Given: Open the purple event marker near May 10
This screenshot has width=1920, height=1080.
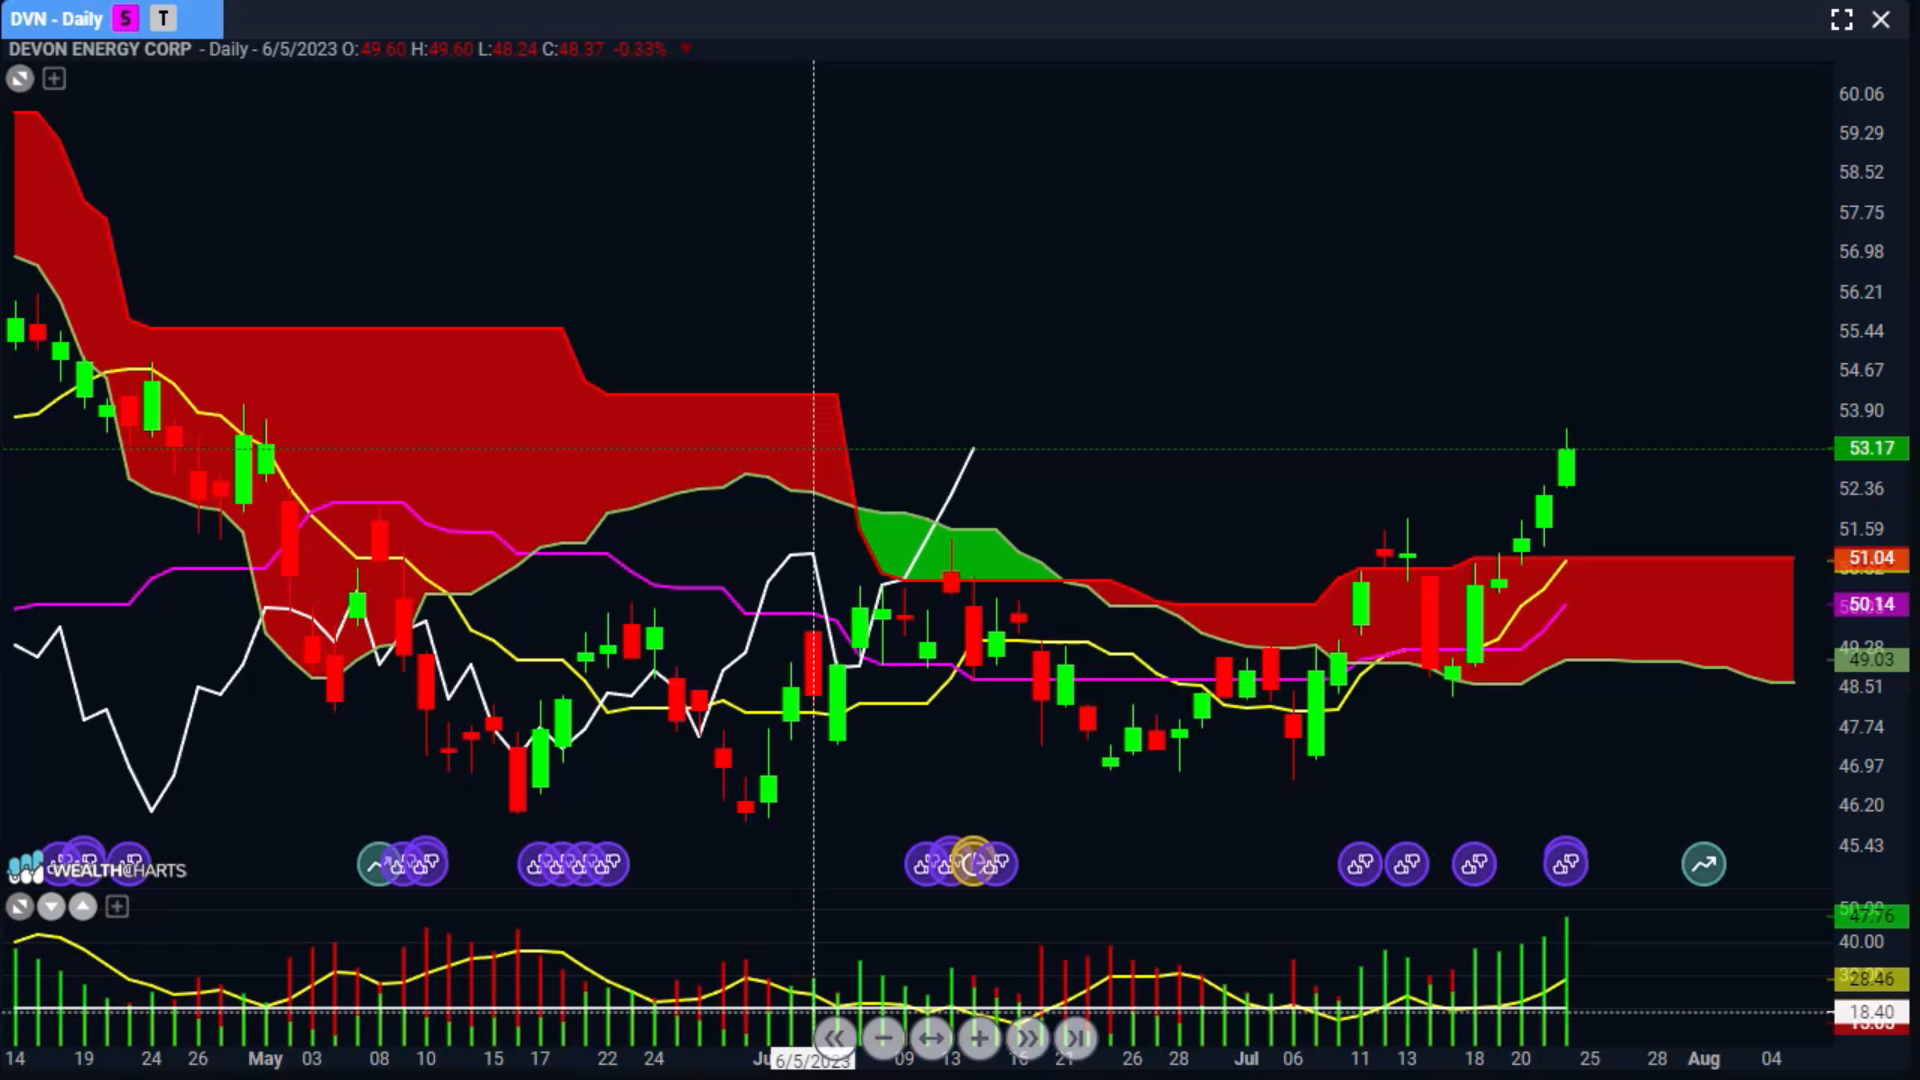Looking at the screenshot, I should 427,862.
